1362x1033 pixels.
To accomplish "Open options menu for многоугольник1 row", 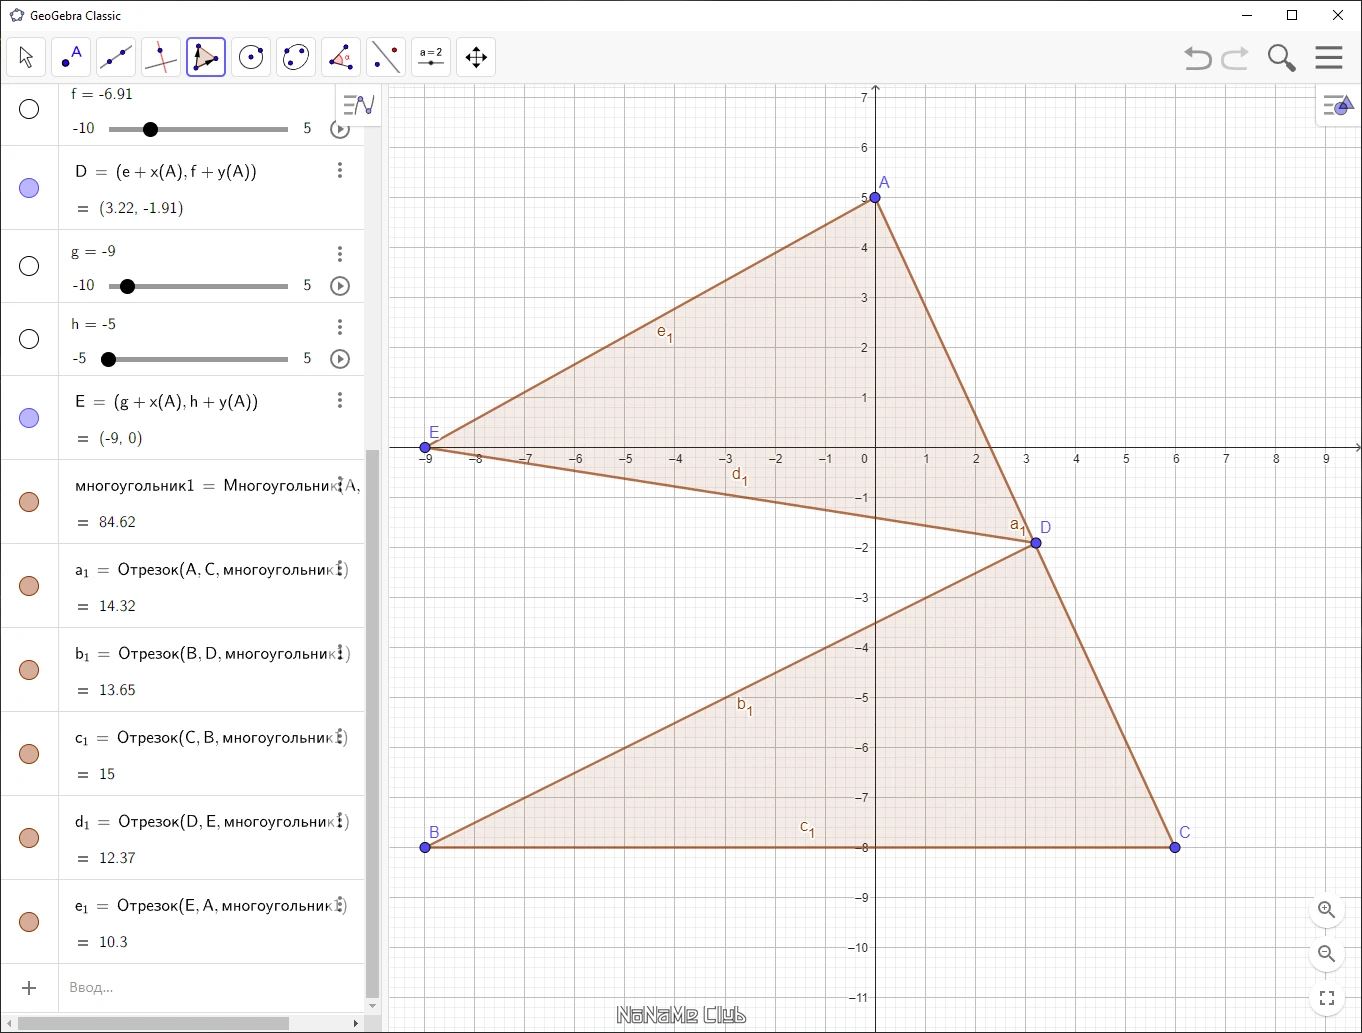I will [340, 485].
